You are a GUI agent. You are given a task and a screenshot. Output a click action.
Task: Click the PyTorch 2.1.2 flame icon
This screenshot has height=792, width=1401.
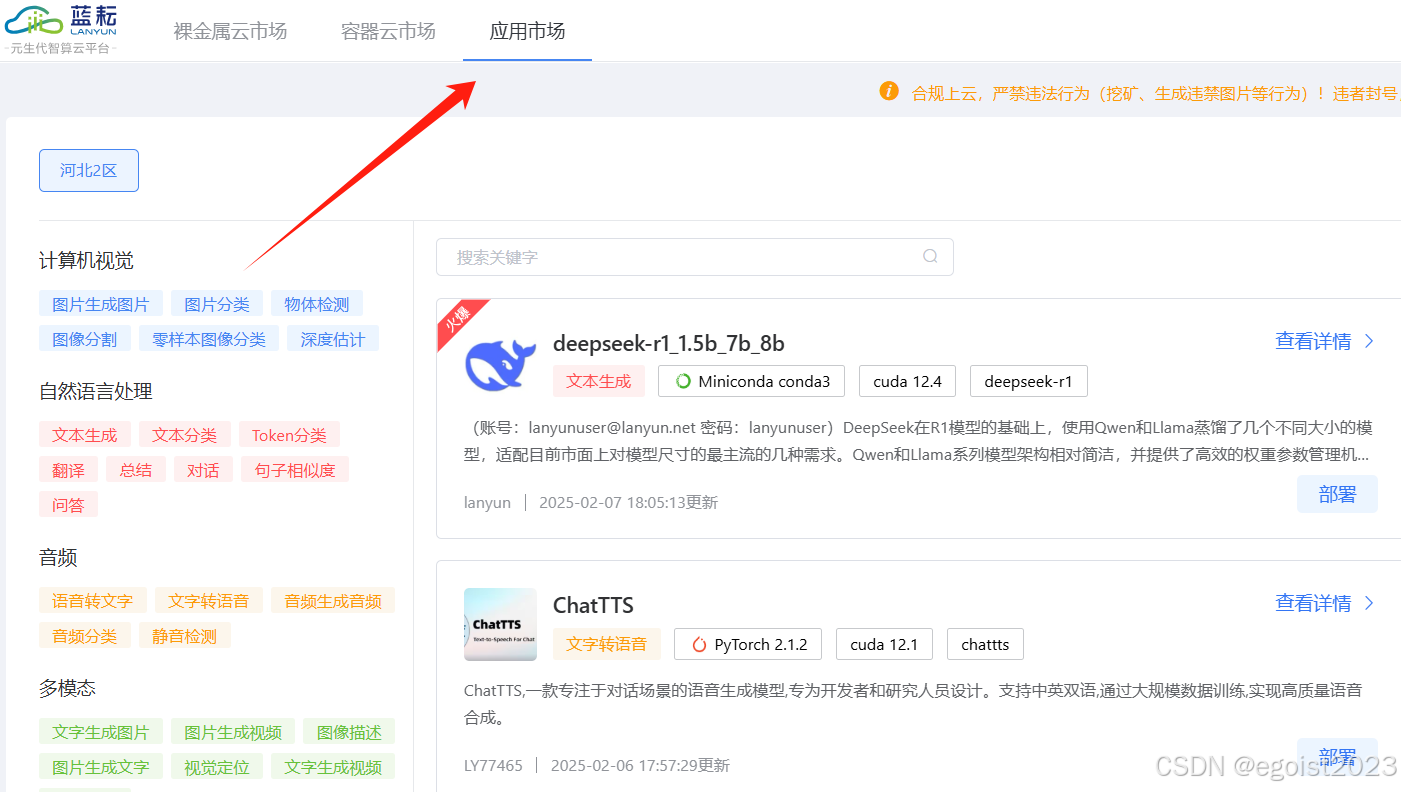(698, 644)
